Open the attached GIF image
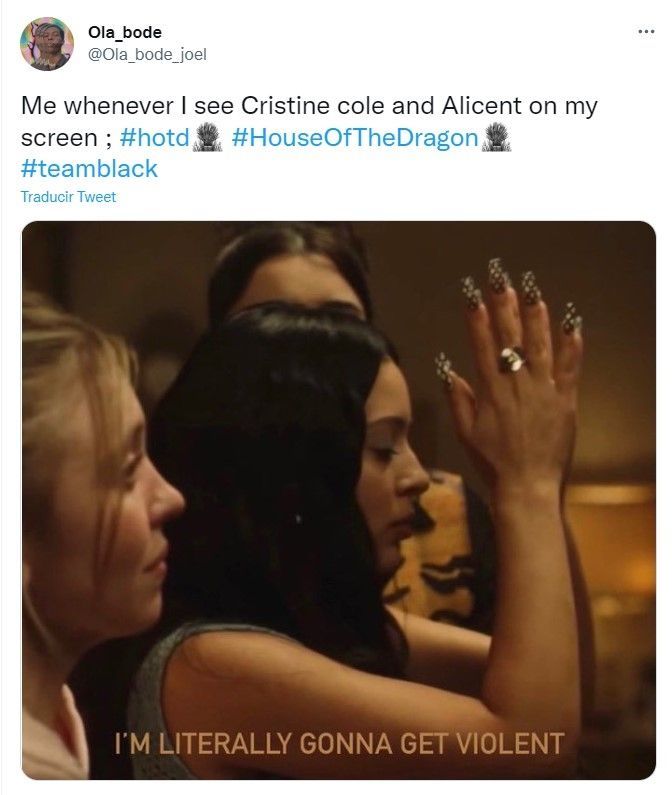This screenshot has height=795, width=672. [x=338, y=500]
